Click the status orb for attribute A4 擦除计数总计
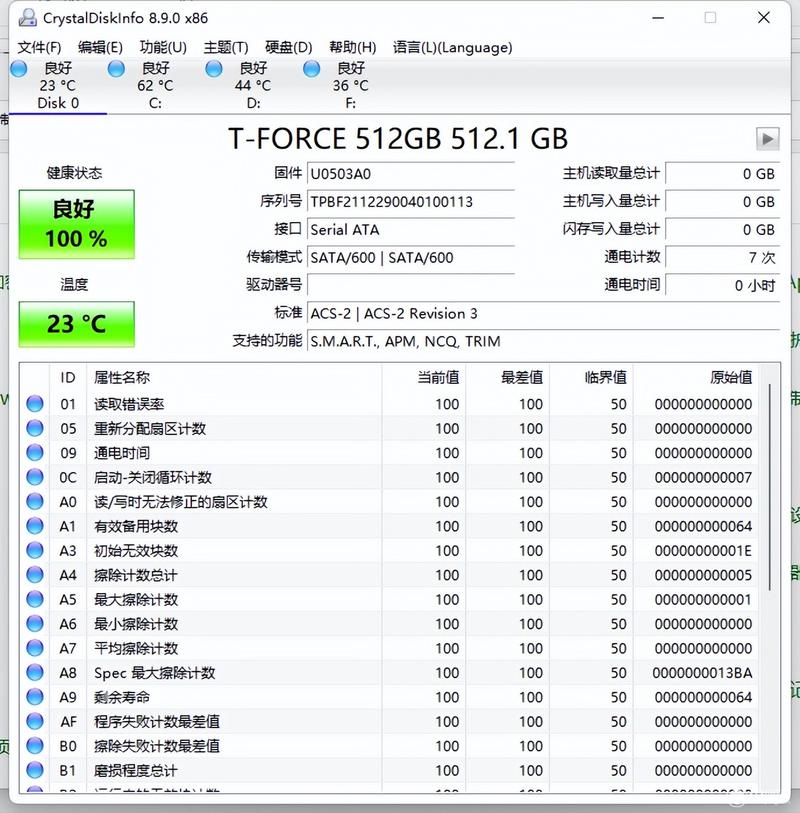 tap(35, 574)
